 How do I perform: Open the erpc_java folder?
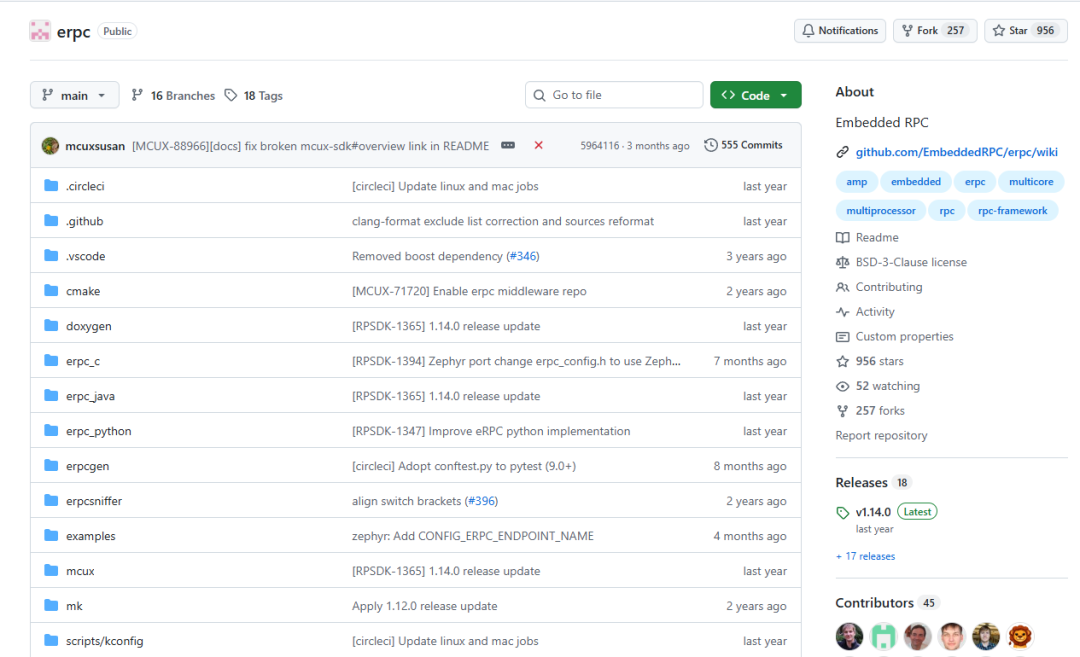click(90, 397)
